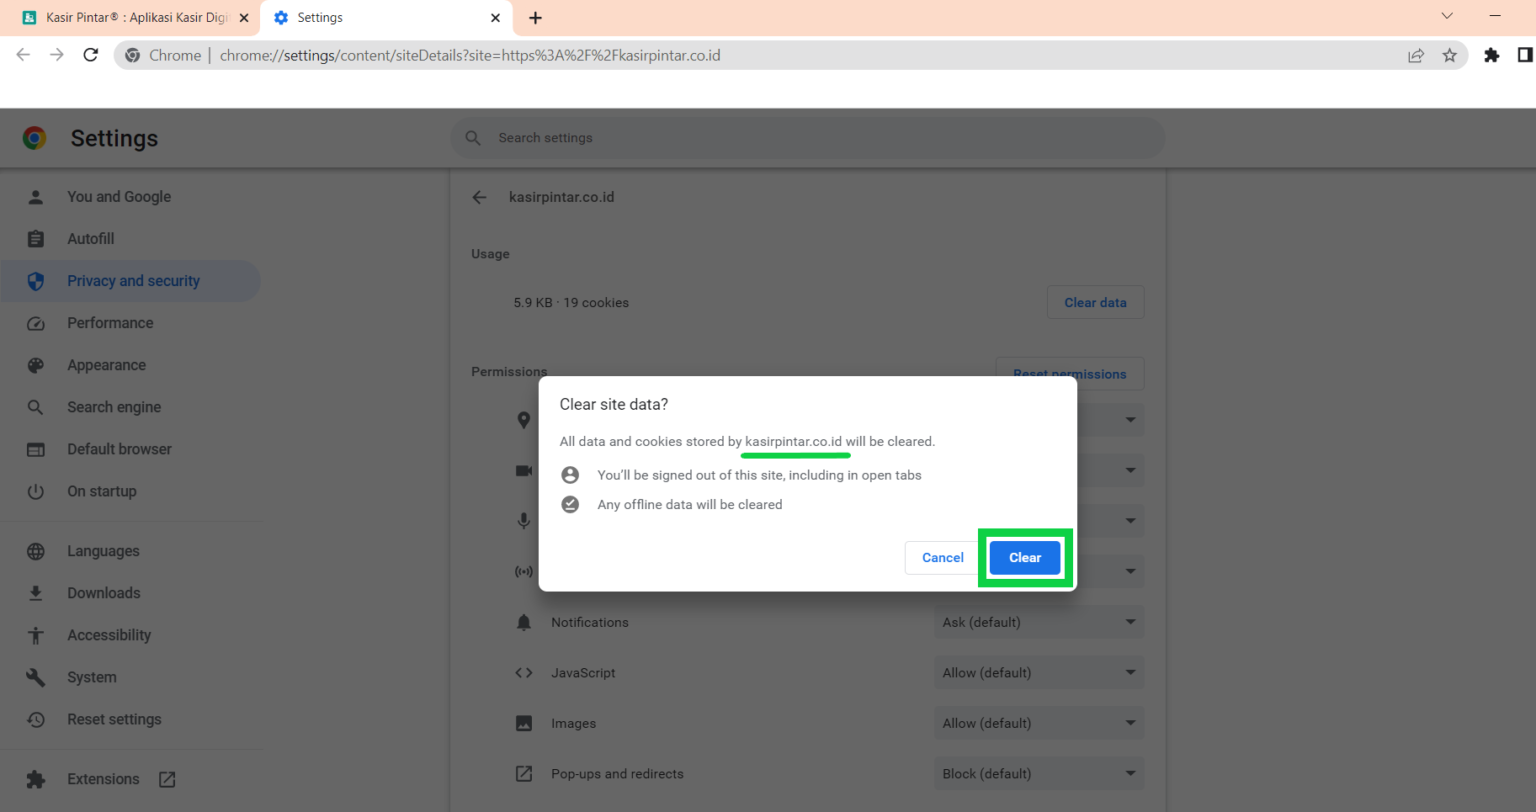Click Cancel in the Clear site data dialog
1536x812 pixels.
click(x=941, y=557)
